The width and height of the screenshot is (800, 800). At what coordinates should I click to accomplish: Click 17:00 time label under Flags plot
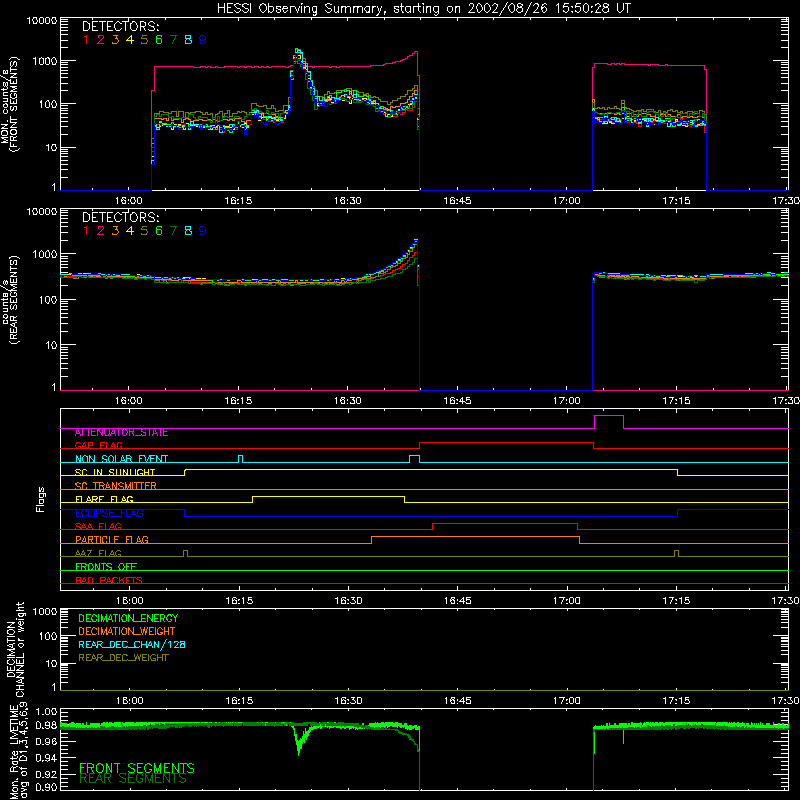coord(567,601)
